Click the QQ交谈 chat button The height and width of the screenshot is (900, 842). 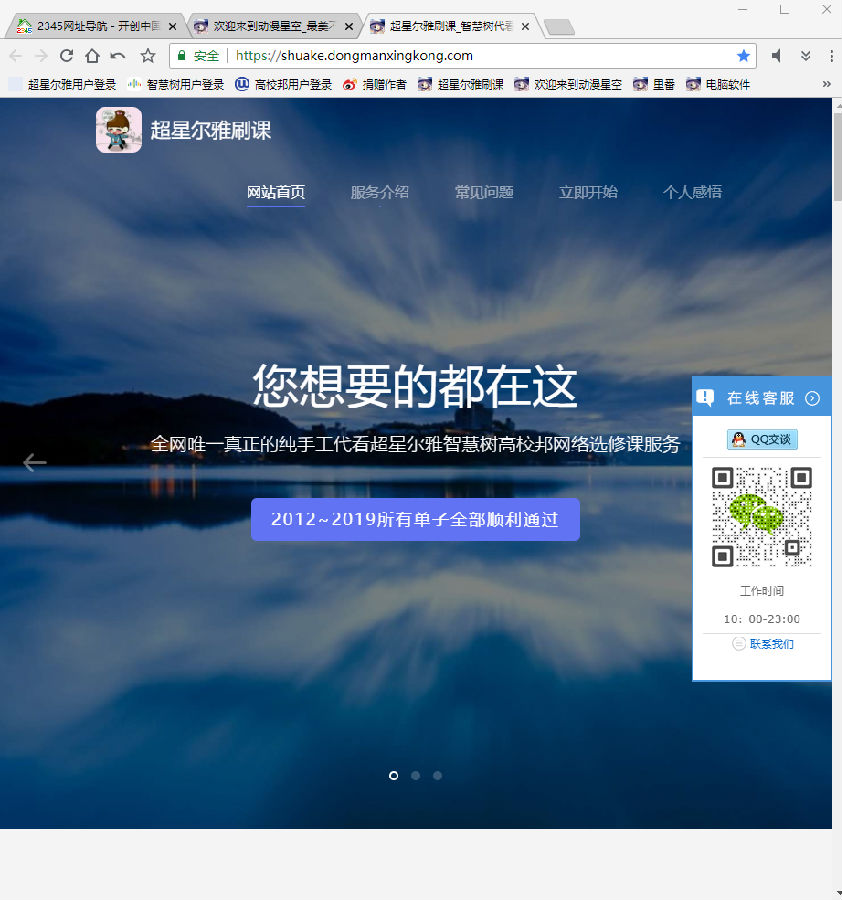(x=762, y=440)
